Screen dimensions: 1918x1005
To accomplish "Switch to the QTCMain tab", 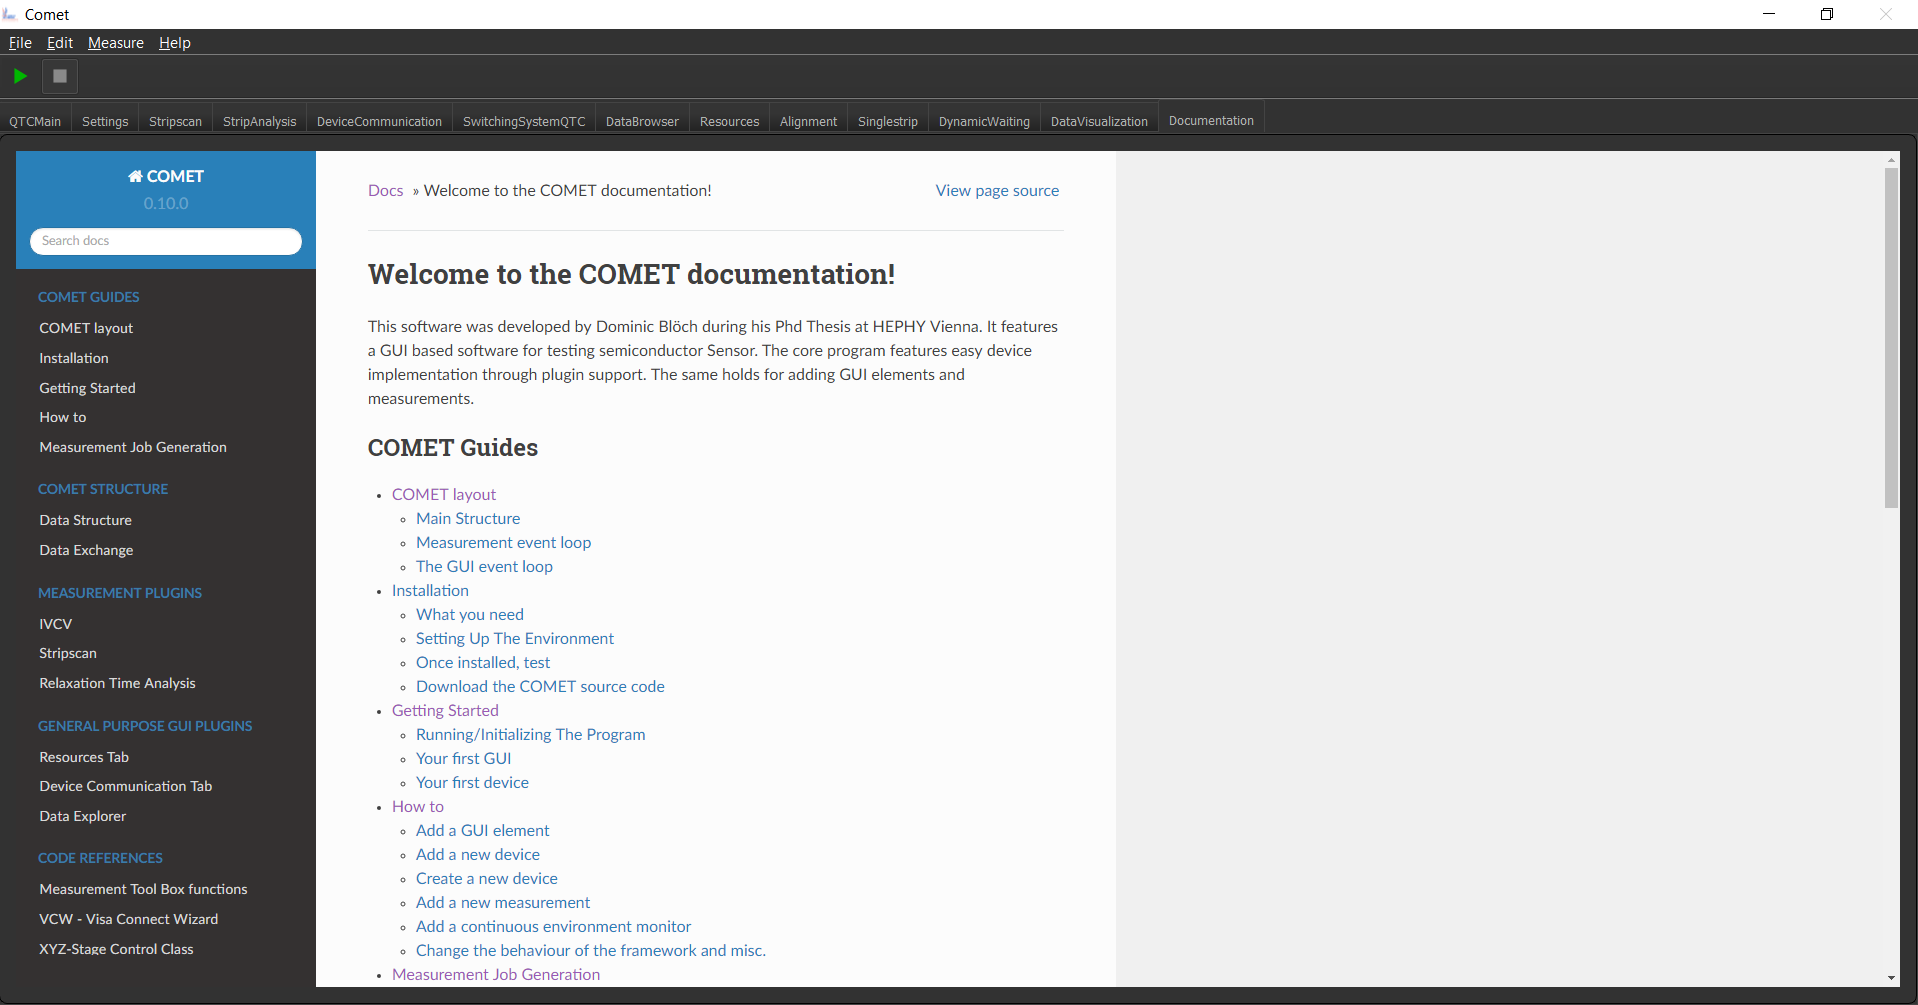I will 35,121.
